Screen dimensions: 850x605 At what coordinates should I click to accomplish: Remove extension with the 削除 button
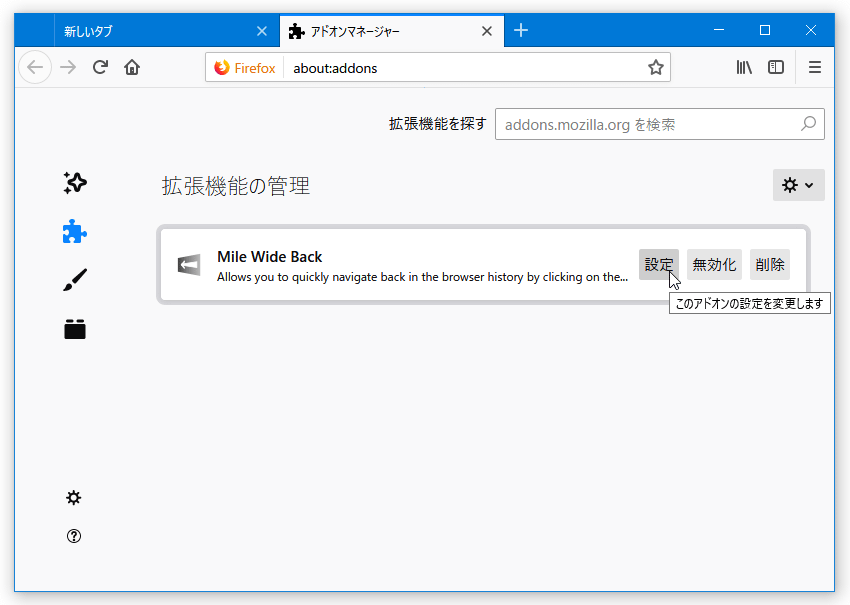770,265
